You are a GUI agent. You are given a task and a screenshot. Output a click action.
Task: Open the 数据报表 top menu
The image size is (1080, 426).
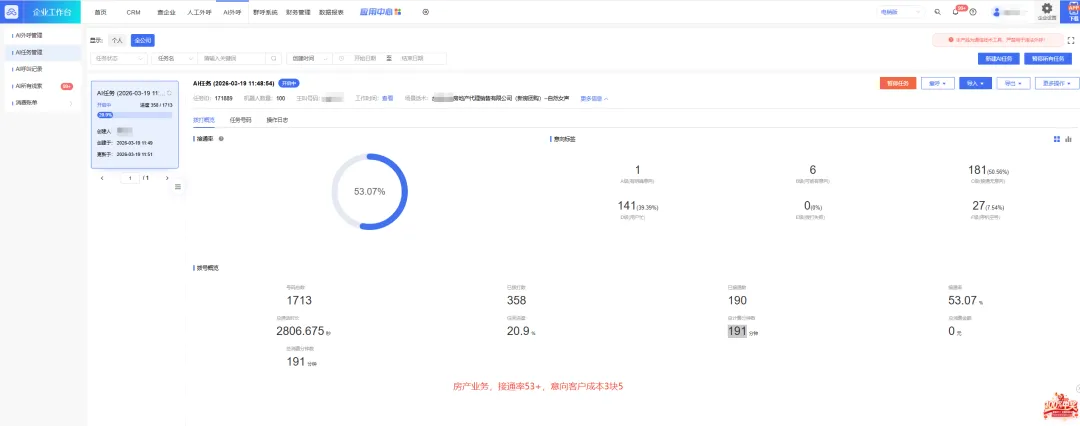(x=331, y=12)
